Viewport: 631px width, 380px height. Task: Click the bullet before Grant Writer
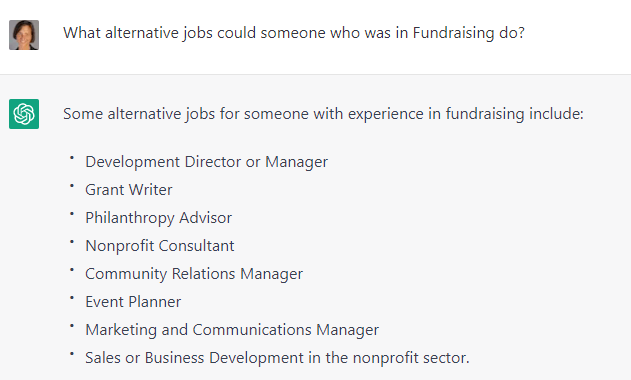[x=72, y=186]
